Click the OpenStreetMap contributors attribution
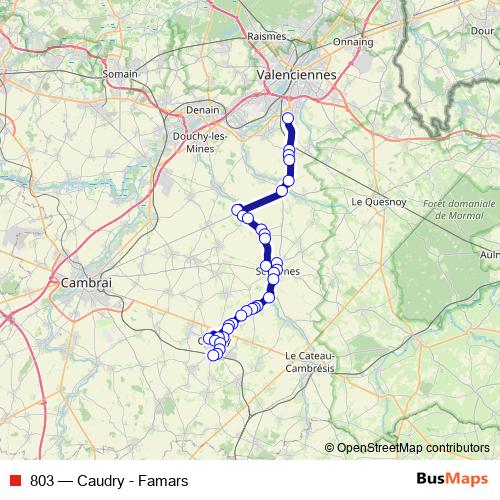Screen dimensions: 500x500 click(407, 448)
